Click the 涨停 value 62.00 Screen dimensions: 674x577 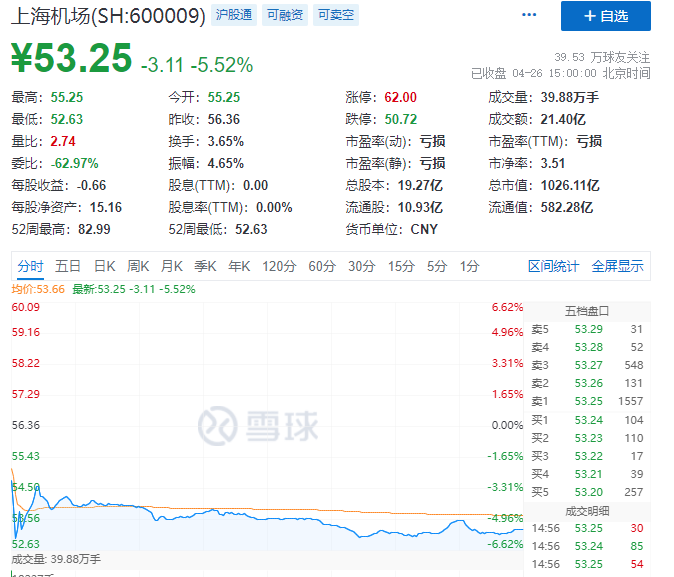pyautogui.click(x=400, y=98)
